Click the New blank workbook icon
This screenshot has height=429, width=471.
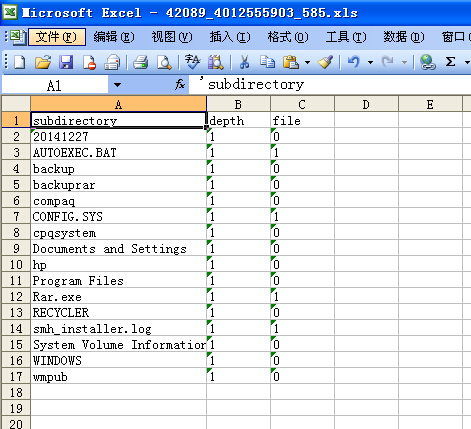tap(19, 62)
